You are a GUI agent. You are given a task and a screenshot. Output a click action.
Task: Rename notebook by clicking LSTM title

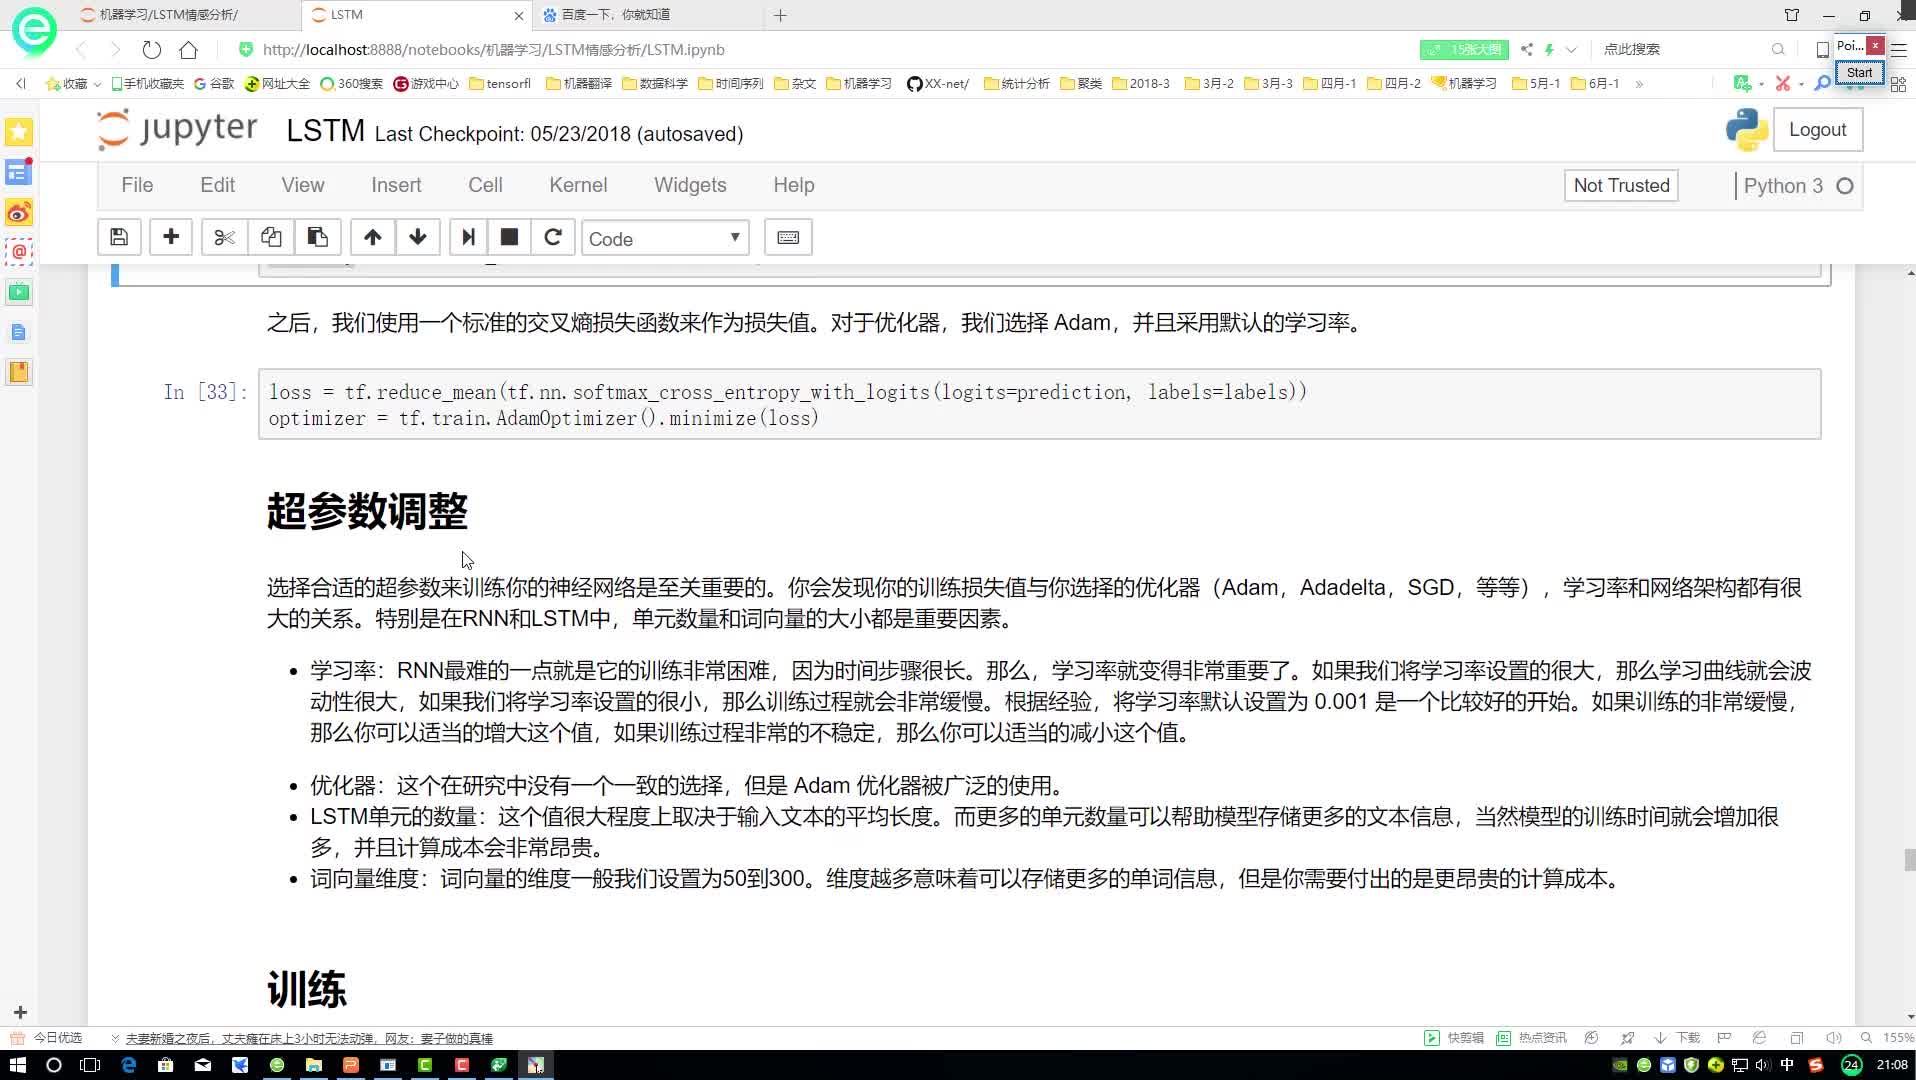[325, 131]
